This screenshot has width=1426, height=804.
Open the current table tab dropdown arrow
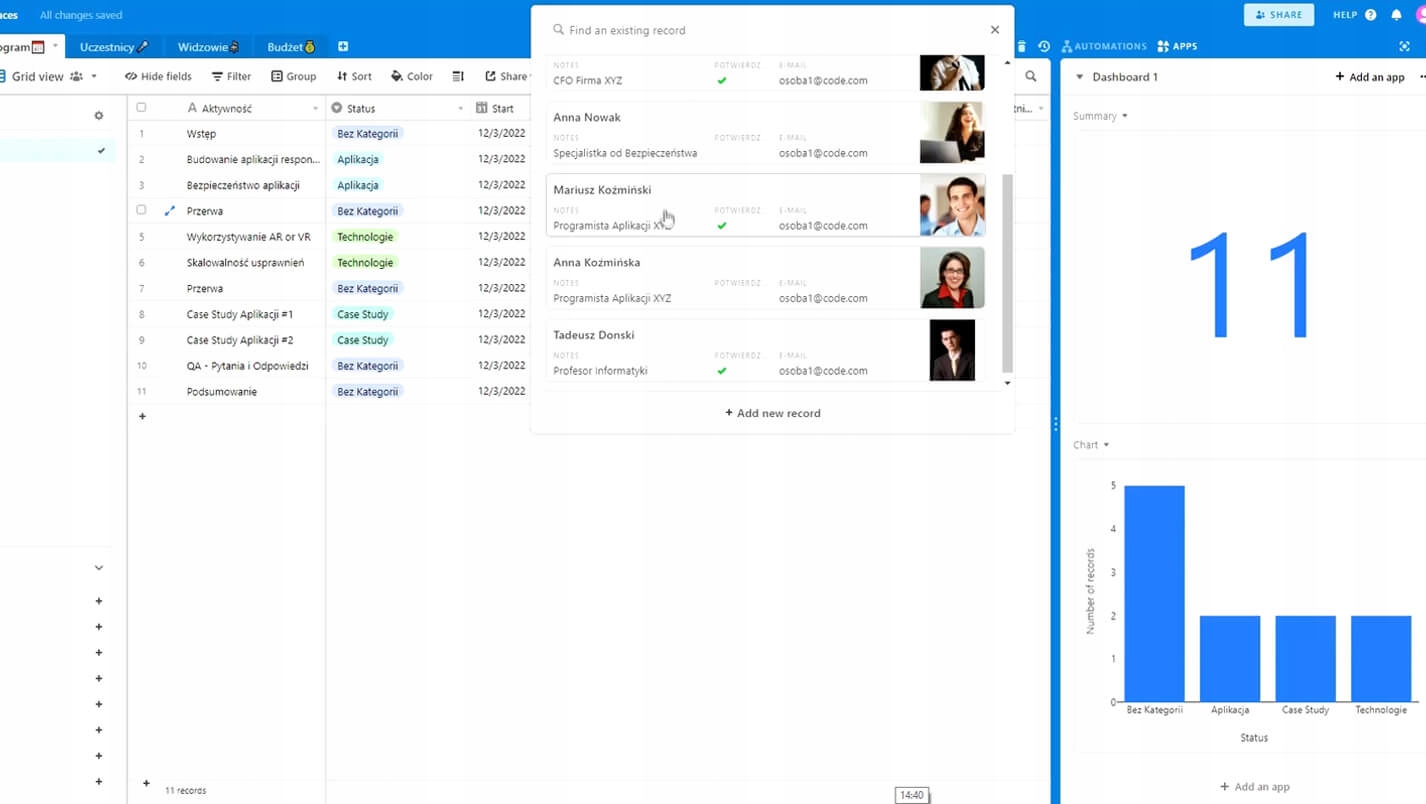(x=56, y=46)
